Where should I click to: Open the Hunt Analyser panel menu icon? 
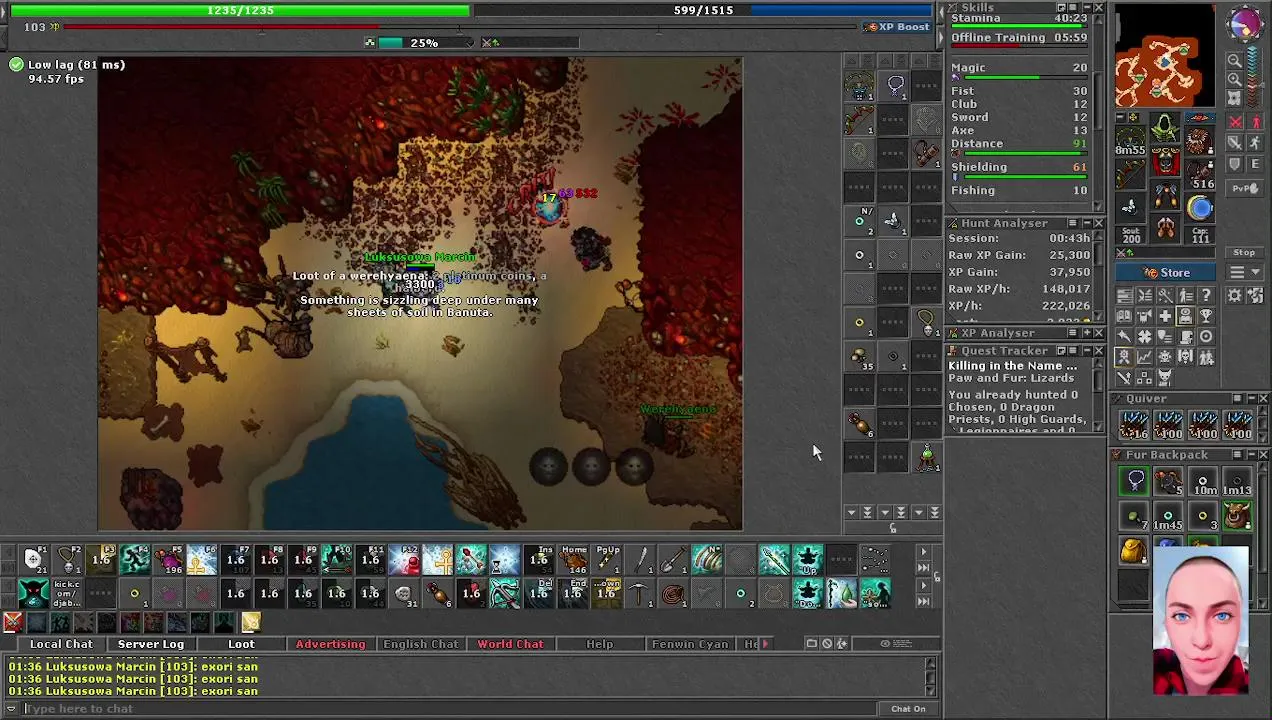(1073, 223)
